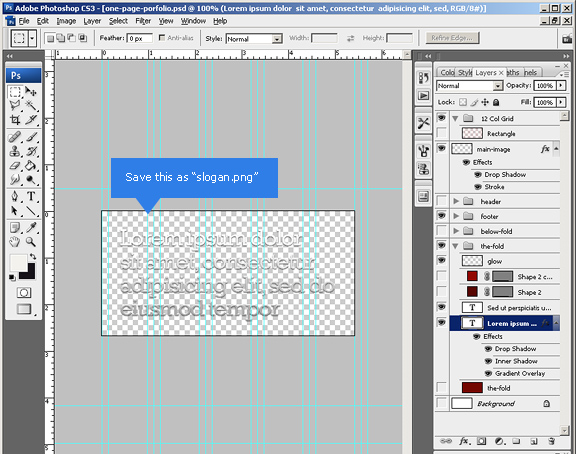Screen dimensions: 576x454
Task: Select the Slice tool
Action: 31,120
